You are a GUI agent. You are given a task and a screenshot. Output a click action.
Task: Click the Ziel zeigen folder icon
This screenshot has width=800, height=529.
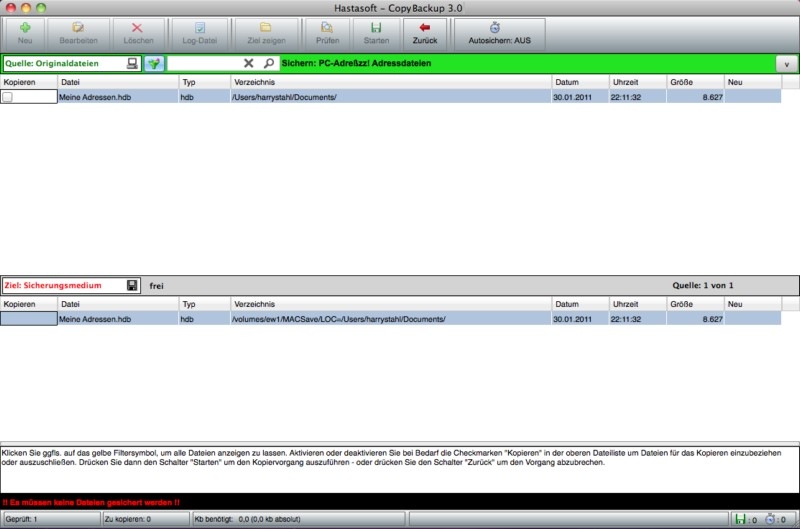tap(265, 28)
